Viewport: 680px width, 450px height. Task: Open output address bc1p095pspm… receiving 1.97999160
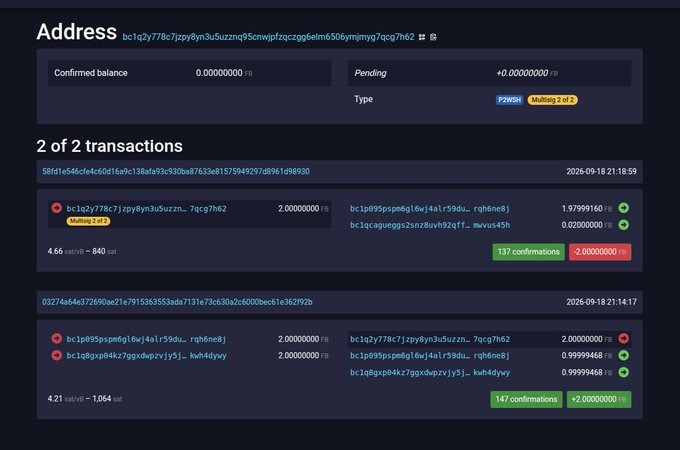[430, 209]
